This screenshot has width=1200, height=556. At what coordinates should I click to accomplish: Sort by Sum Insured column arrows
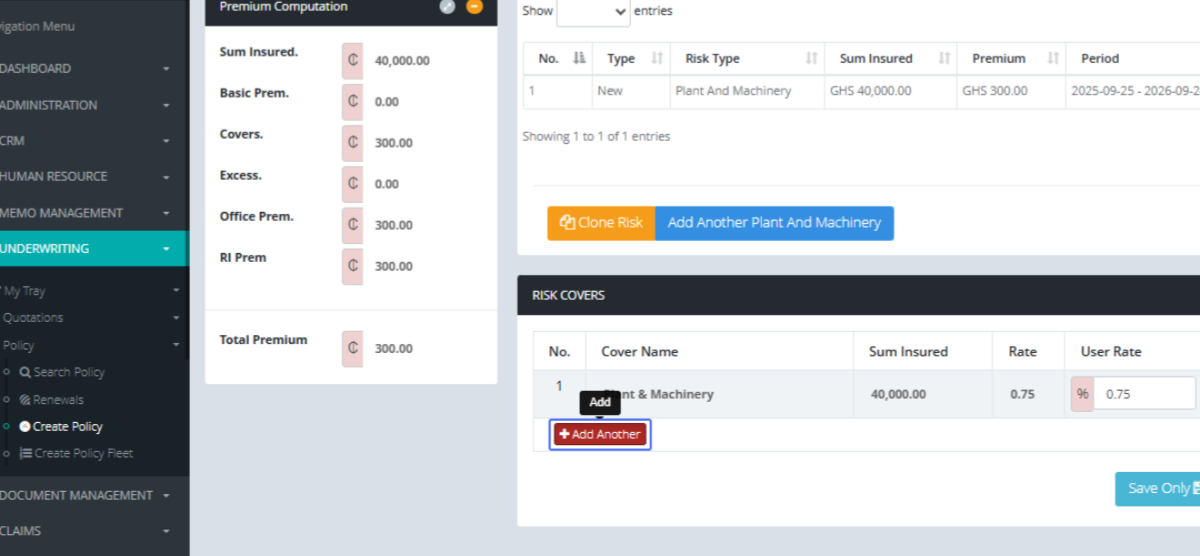(x=943, y=59)
